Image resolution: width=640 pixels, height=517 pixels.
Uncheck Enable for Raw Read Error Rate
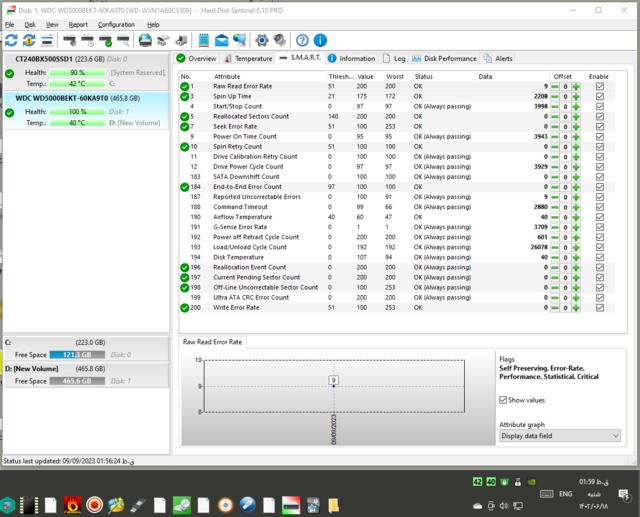[600, 87]
